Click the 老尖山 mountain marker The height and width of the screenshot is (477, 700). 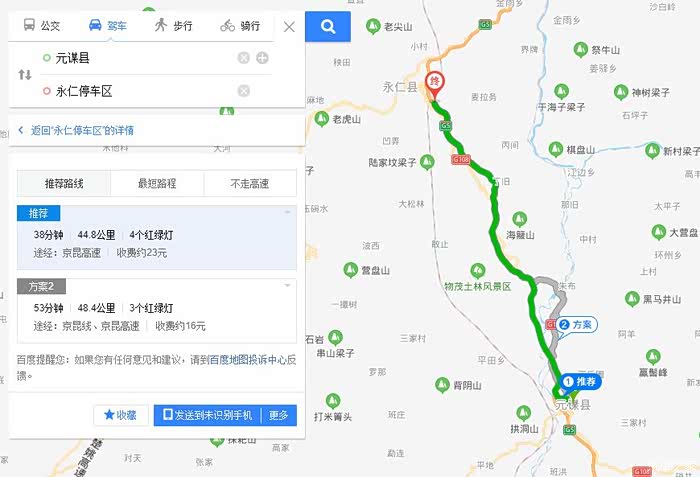(x=373, y=26)
